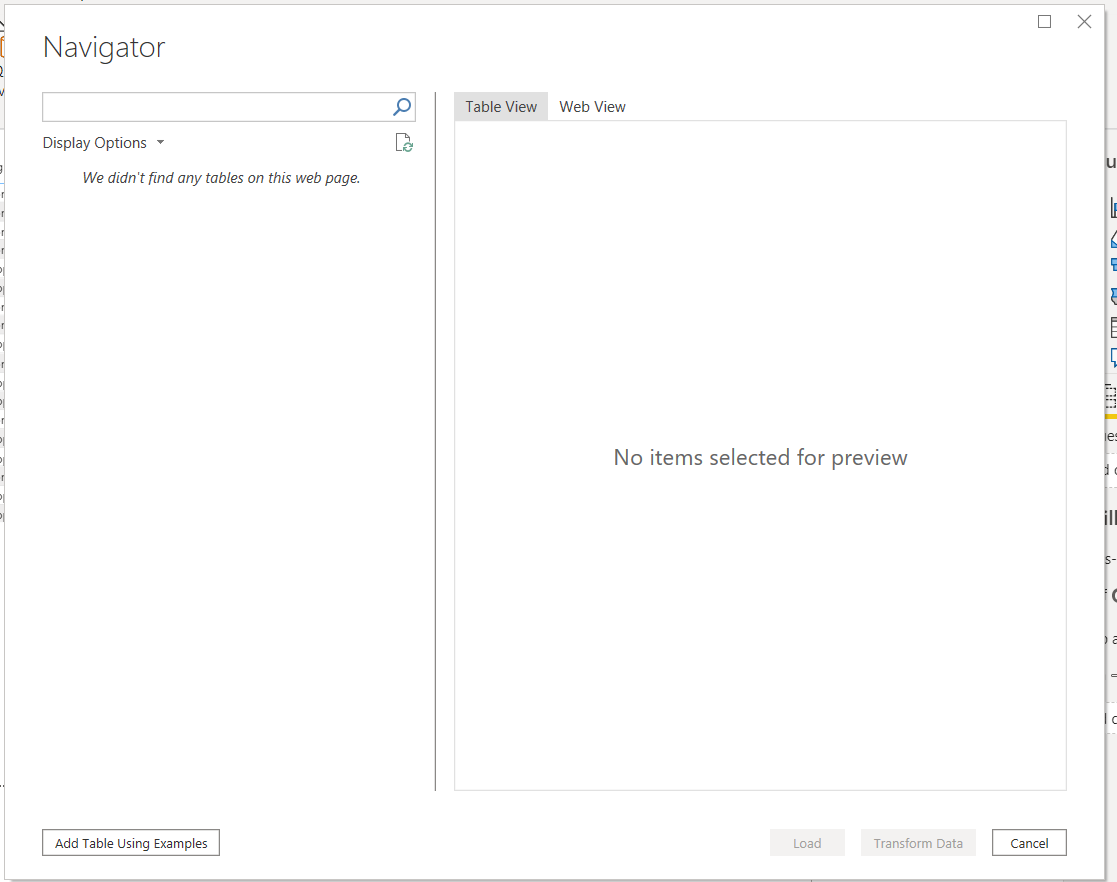This screenshot has height=882, width=1117.
Task: Click the Add Table Using Examples button
Action: [131, 843]
